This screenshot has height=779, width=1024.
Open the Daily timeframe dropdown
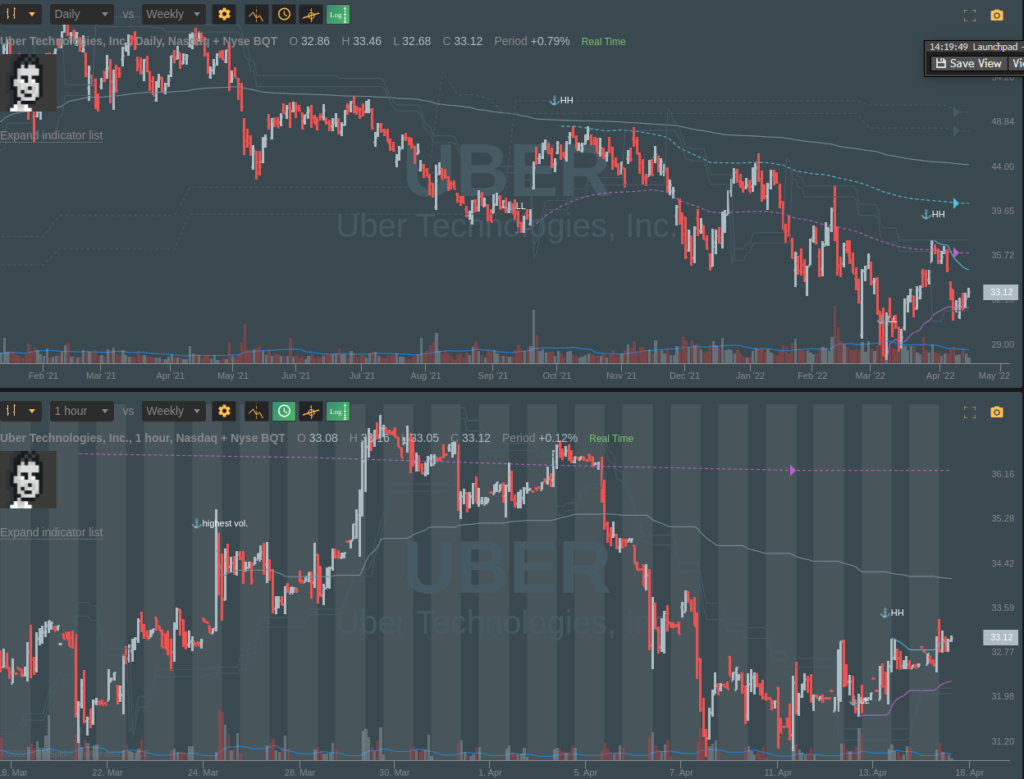(x=81, y=14)
